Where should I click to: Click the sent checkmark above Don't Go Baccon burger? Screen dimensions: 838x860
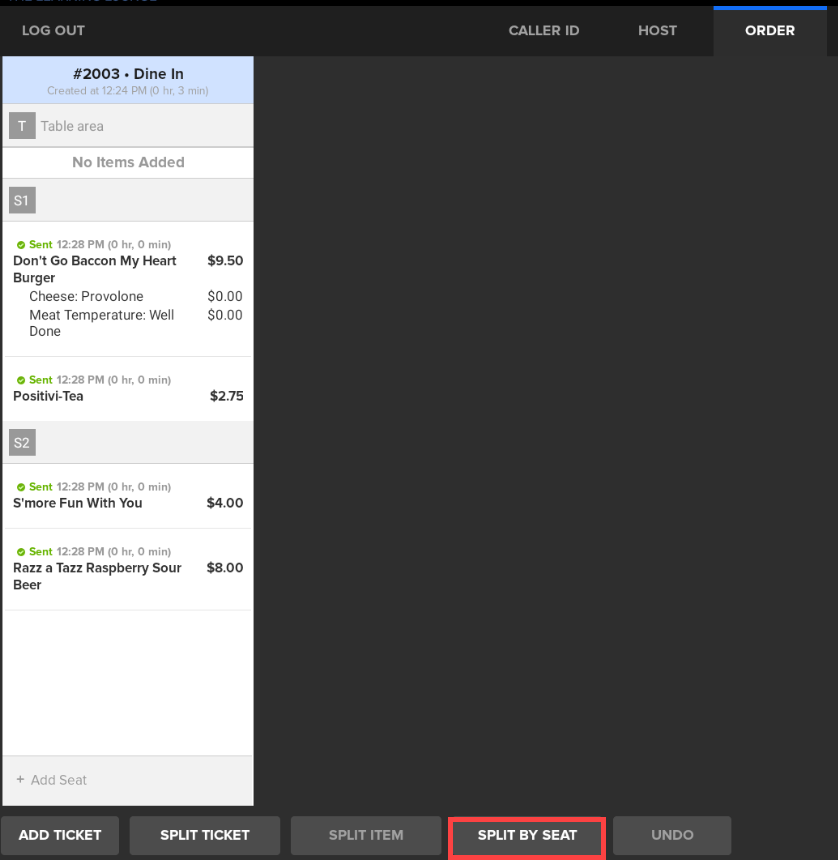click(x=21, y=245)
